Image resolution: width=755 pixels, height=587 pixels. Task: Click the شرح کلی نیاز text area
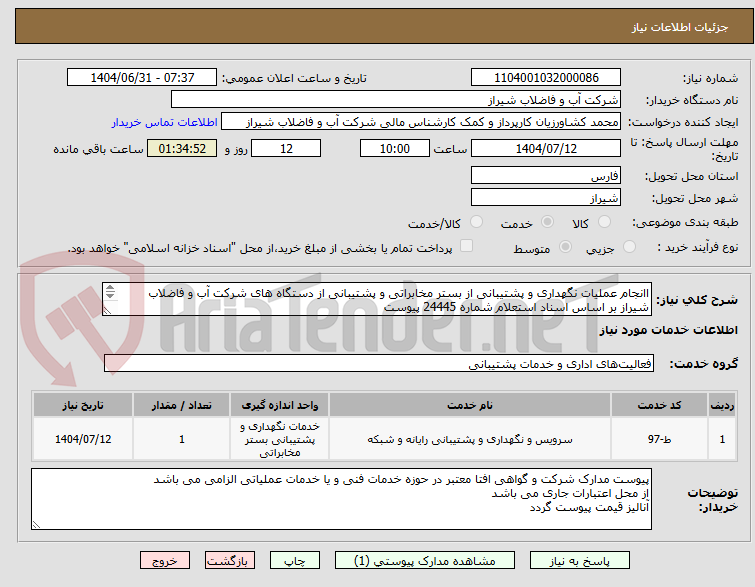click(x=377, y=300)
